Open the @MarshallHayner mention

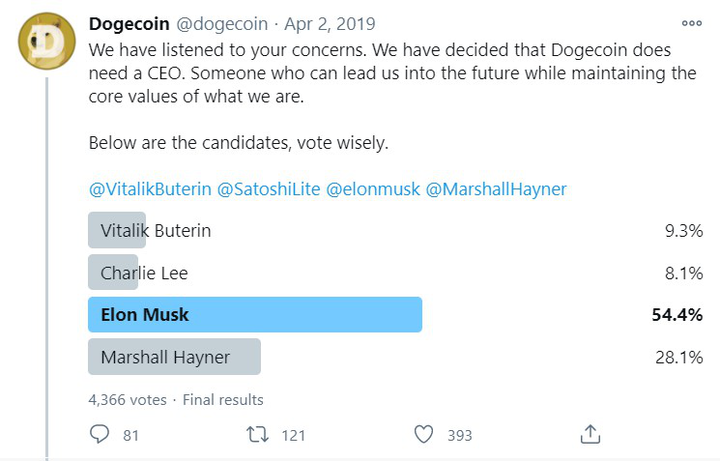click(x=496, y=189)
